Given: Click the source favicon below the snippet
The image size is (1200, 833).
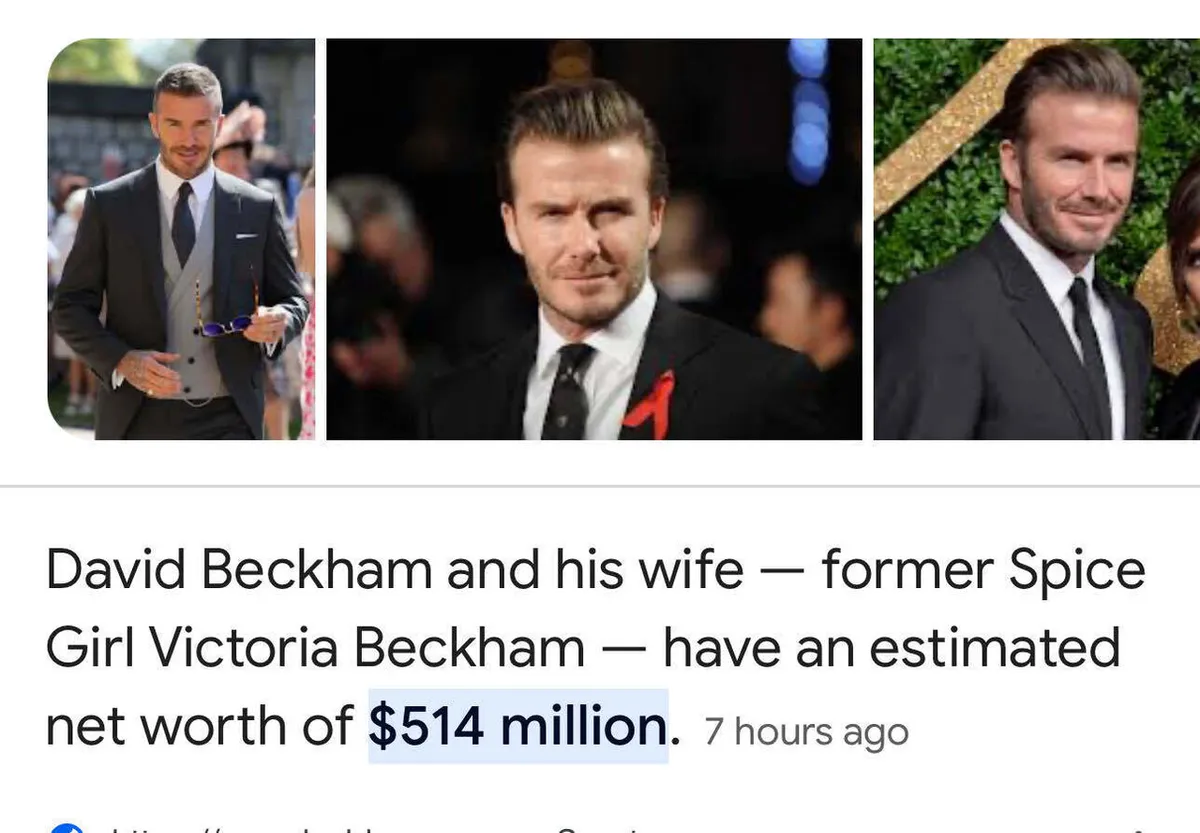Looking at the screenshot, I should 65,827.
